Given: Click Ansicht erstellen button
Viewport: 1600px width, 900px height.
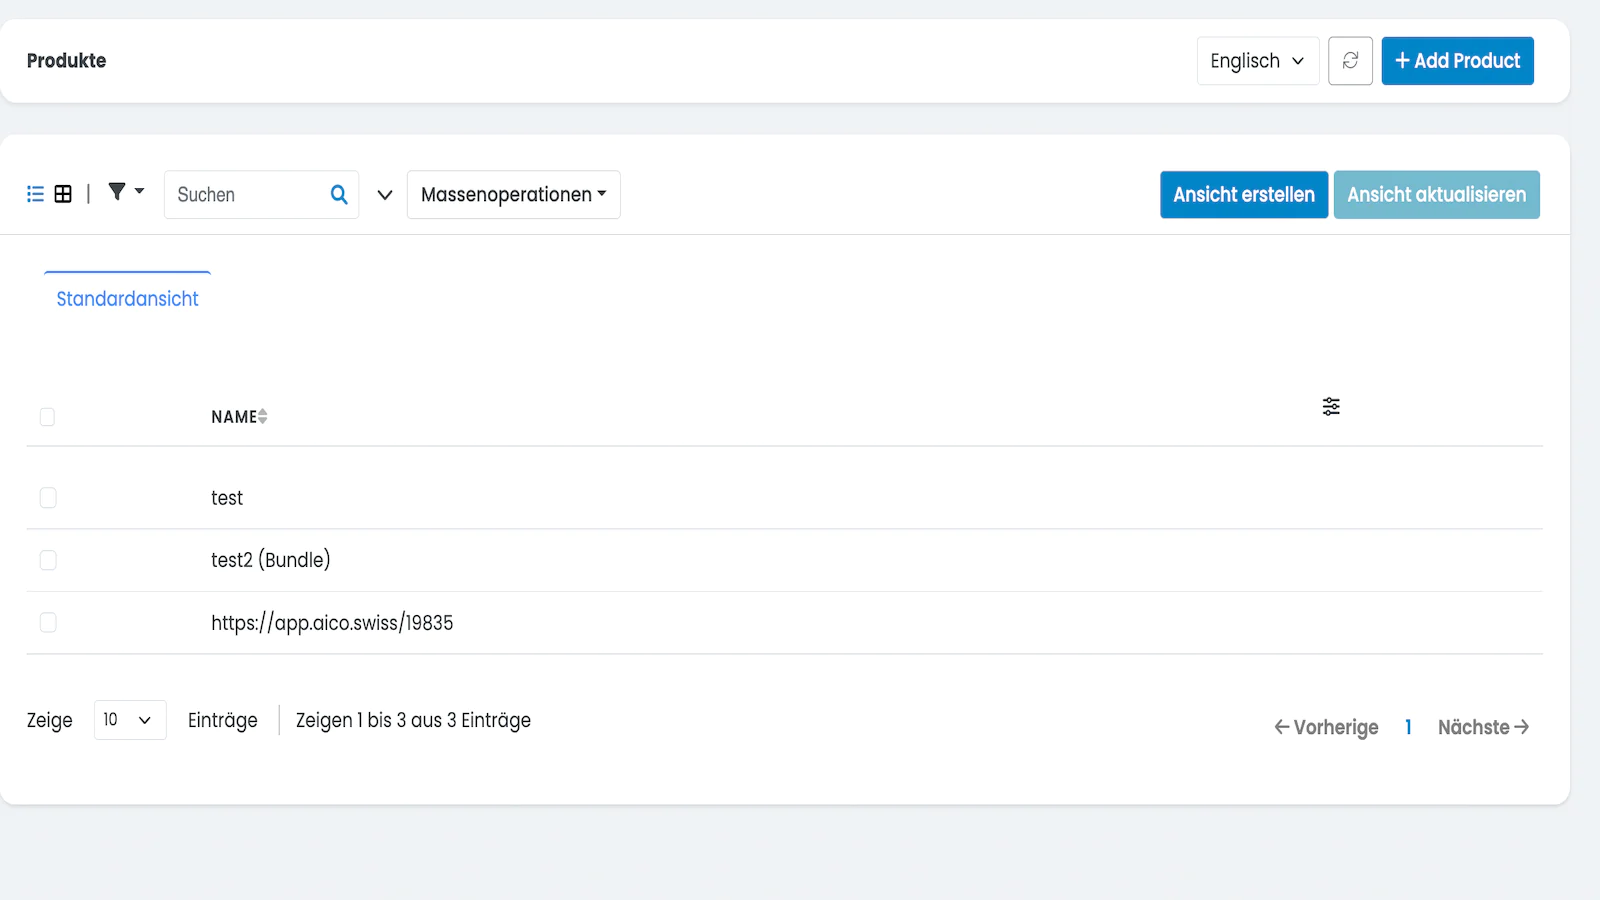Looking at the screenshot, I should coord(1243,195).
